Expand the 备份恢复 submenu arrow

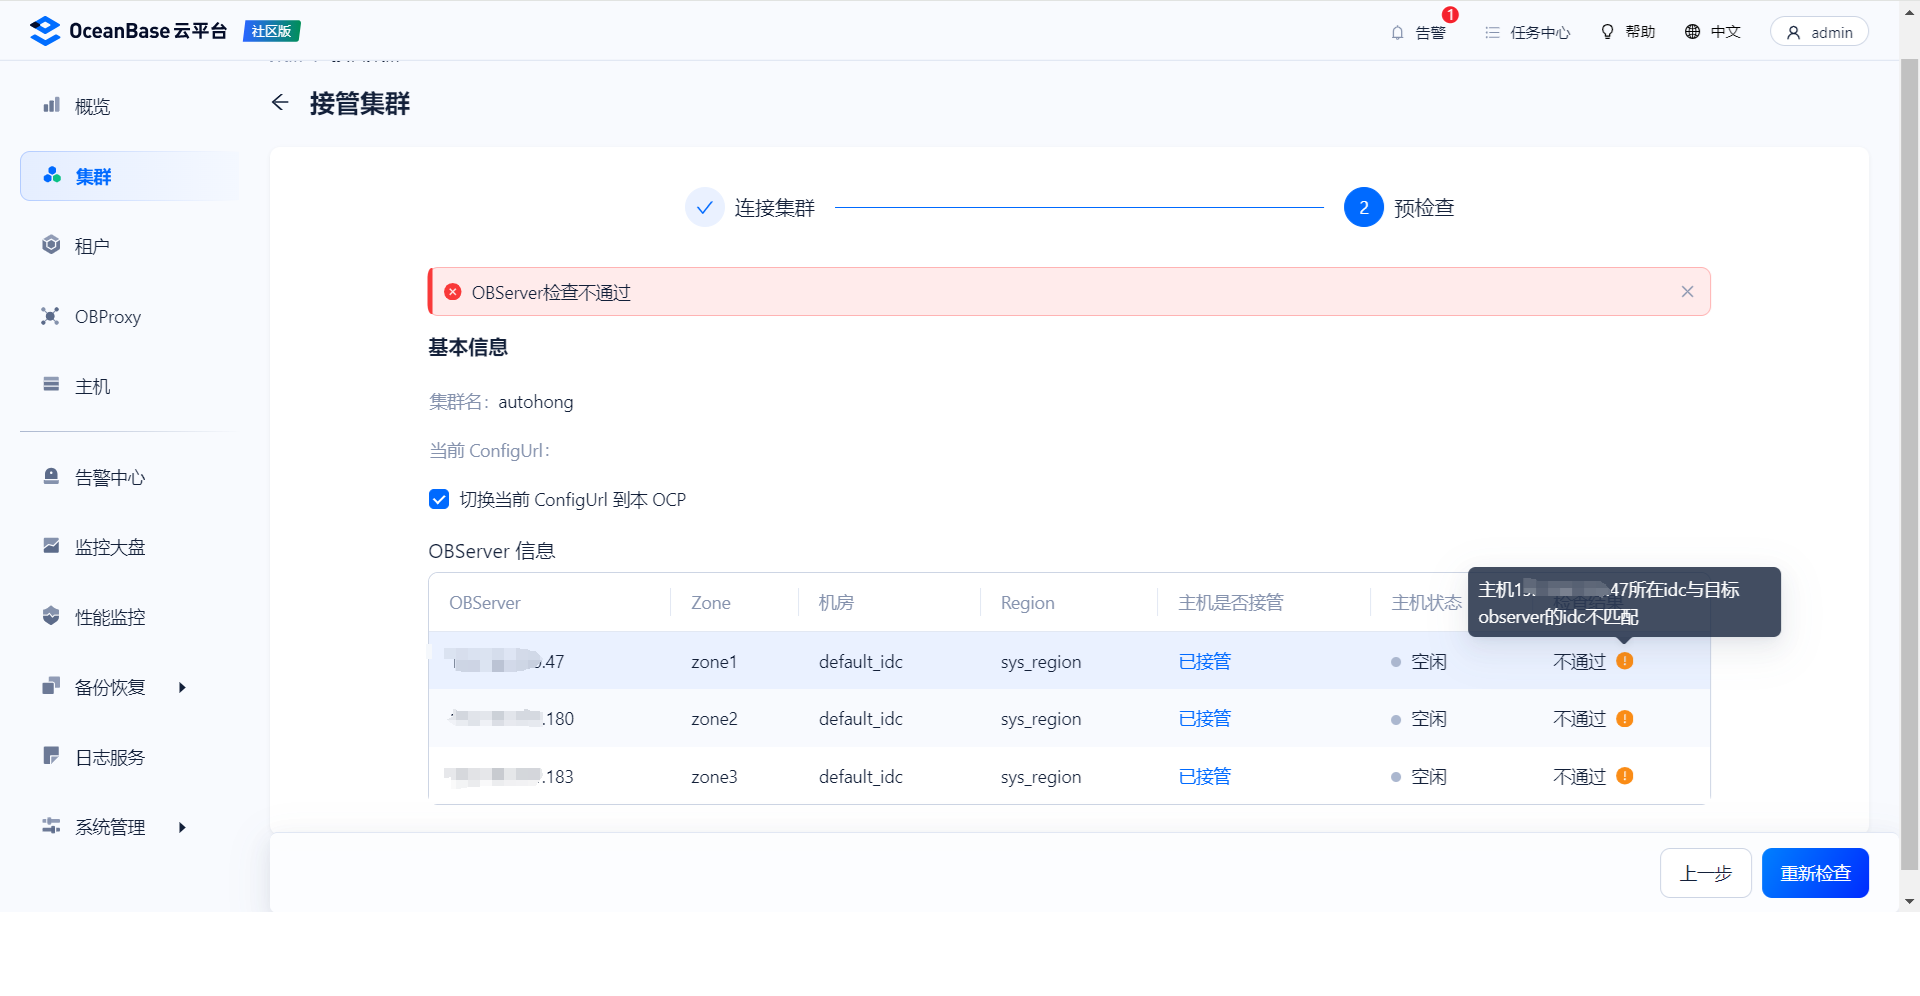click(x=182, y=687)
